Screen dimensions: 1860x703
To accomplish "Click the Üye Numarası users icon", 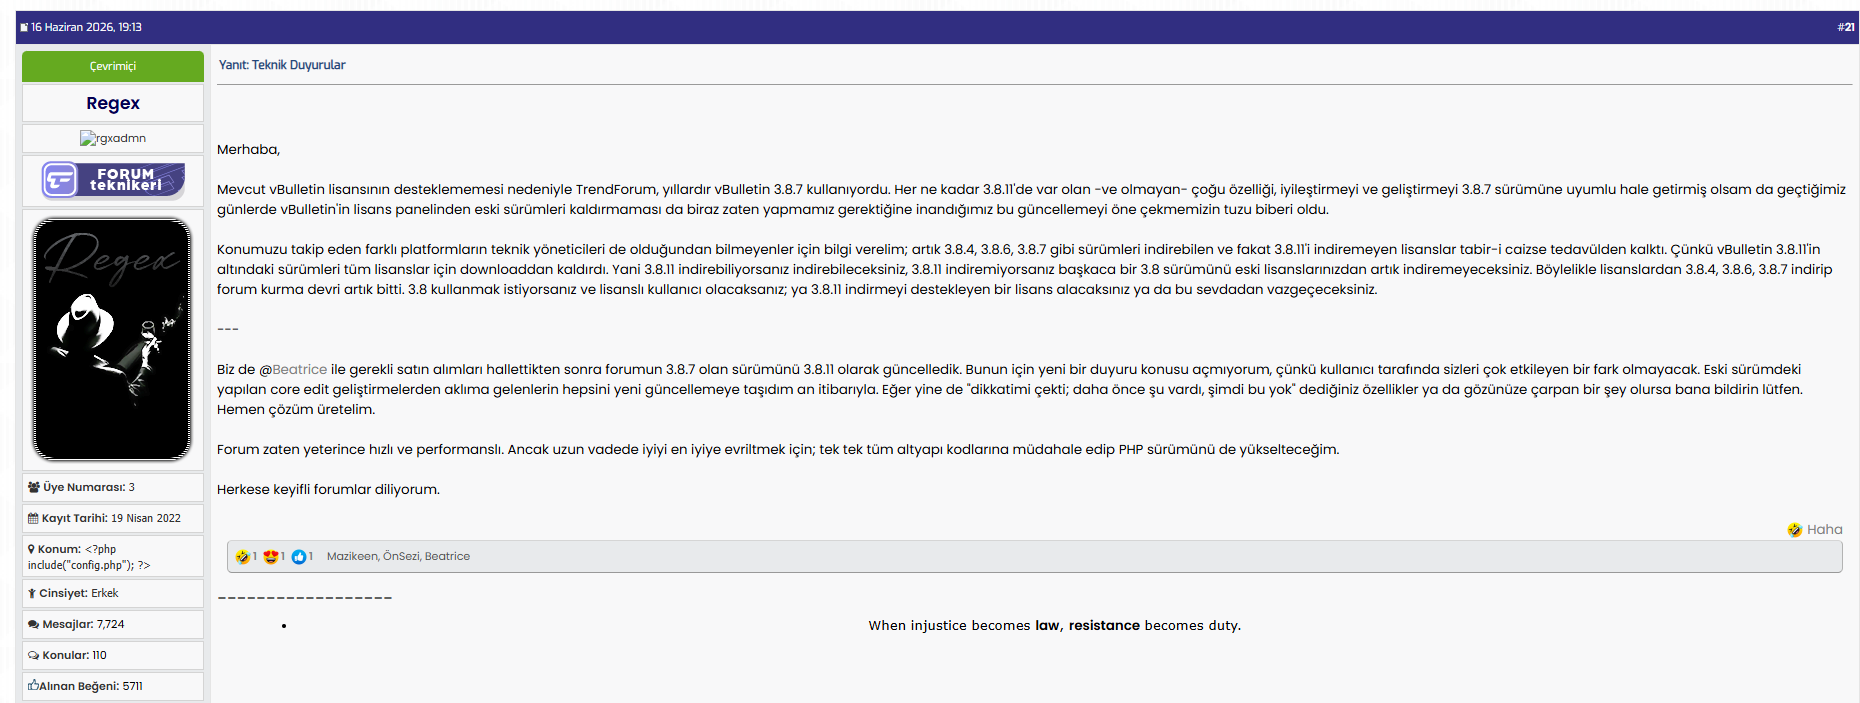I will [34, 487].
